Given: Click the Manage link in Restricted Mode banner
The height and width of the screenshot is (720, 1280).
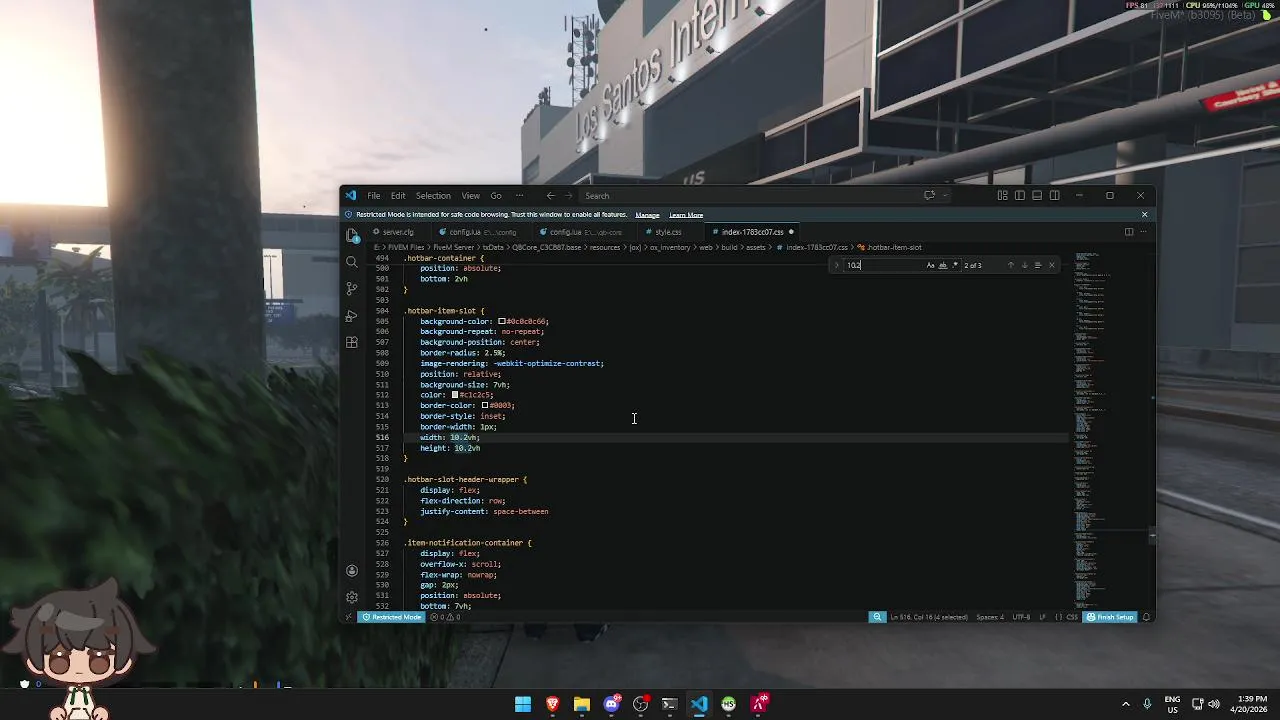Looking at the screenshot, I should tap(647, 215).
